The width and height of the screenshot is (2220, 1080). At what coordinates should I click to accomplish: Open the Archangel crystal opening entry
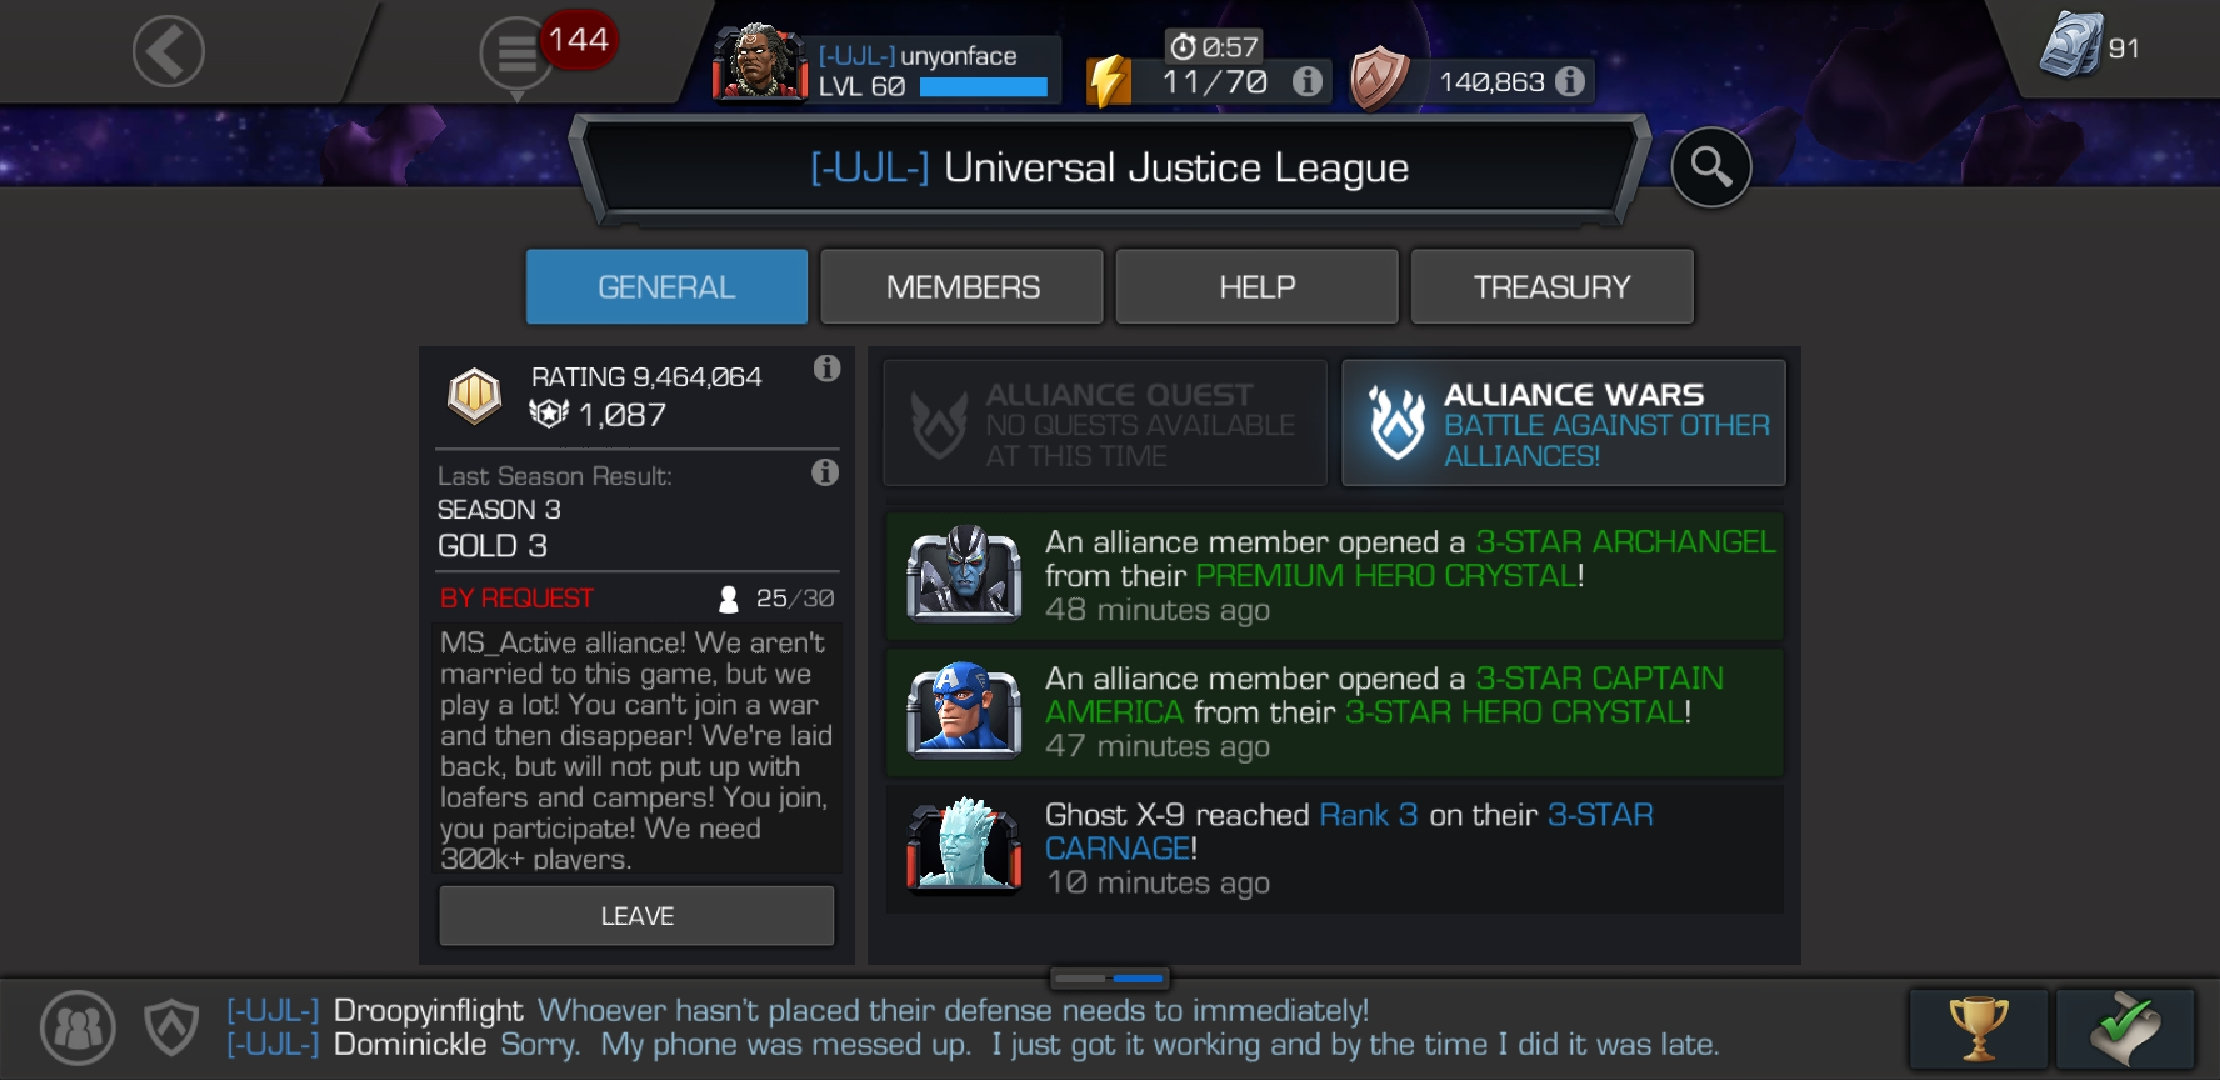[1334, 576]
